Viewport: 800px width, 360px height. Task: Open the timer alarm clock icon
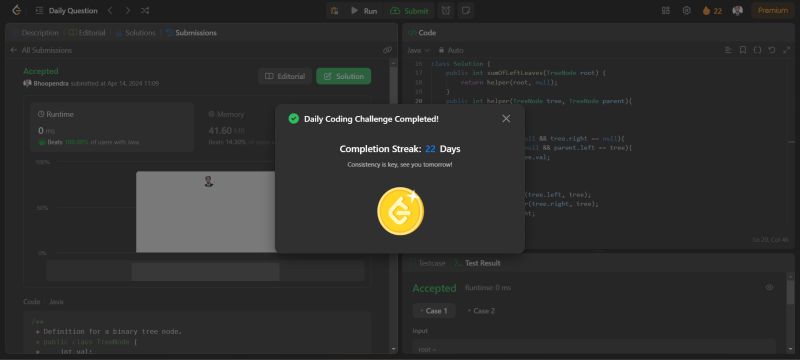click(x=446, y=10)
